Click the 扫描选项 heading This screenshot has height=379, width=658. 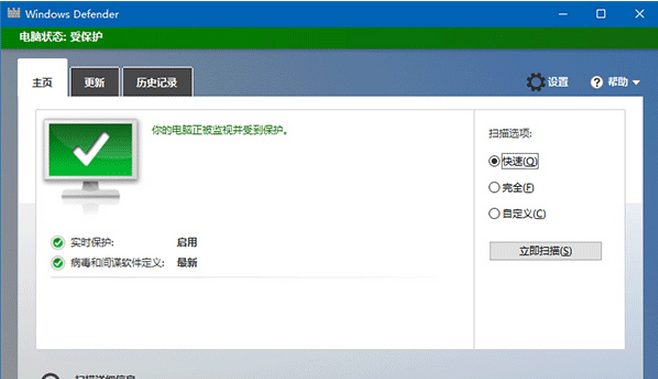click(x=510, y=134)
